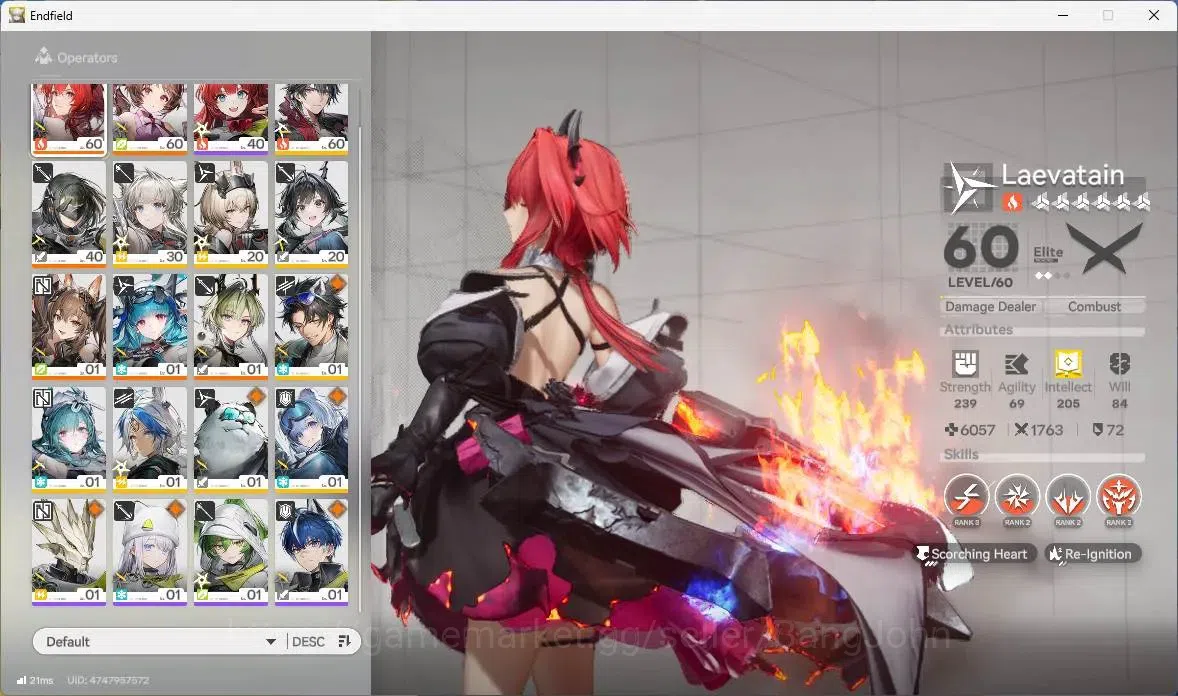Click the fire element badge on Laevatain's card
This screenshot has width=1178, height=696.
41,144
